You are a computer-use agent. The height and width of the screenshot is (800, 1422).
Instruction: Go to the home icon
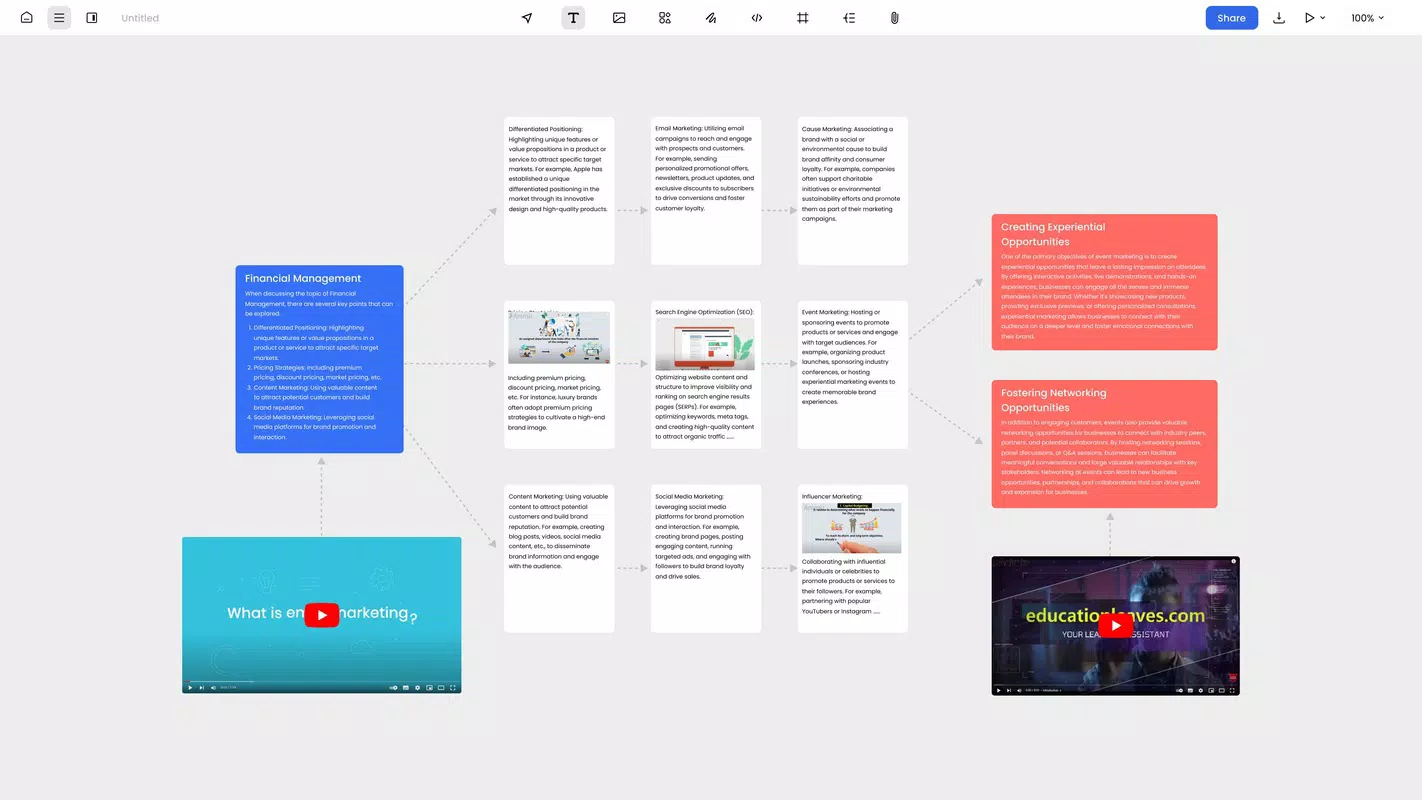click(x=27, y=18)
